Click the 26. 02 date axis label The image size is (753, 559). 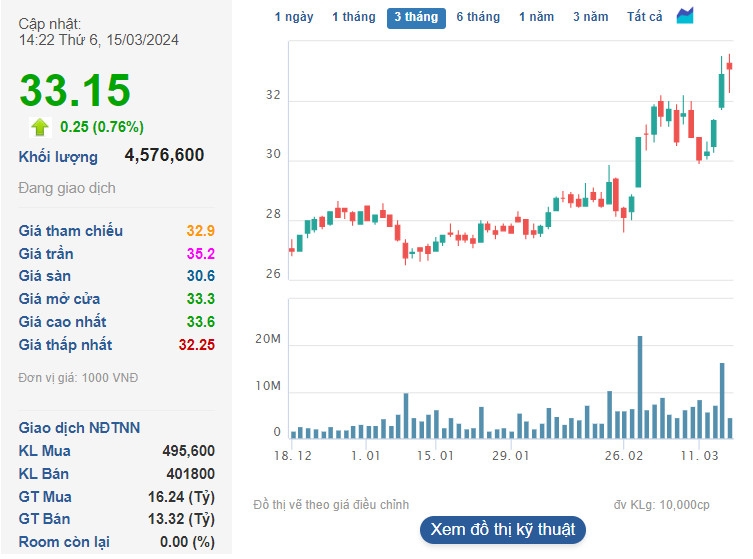coord(622,456)
